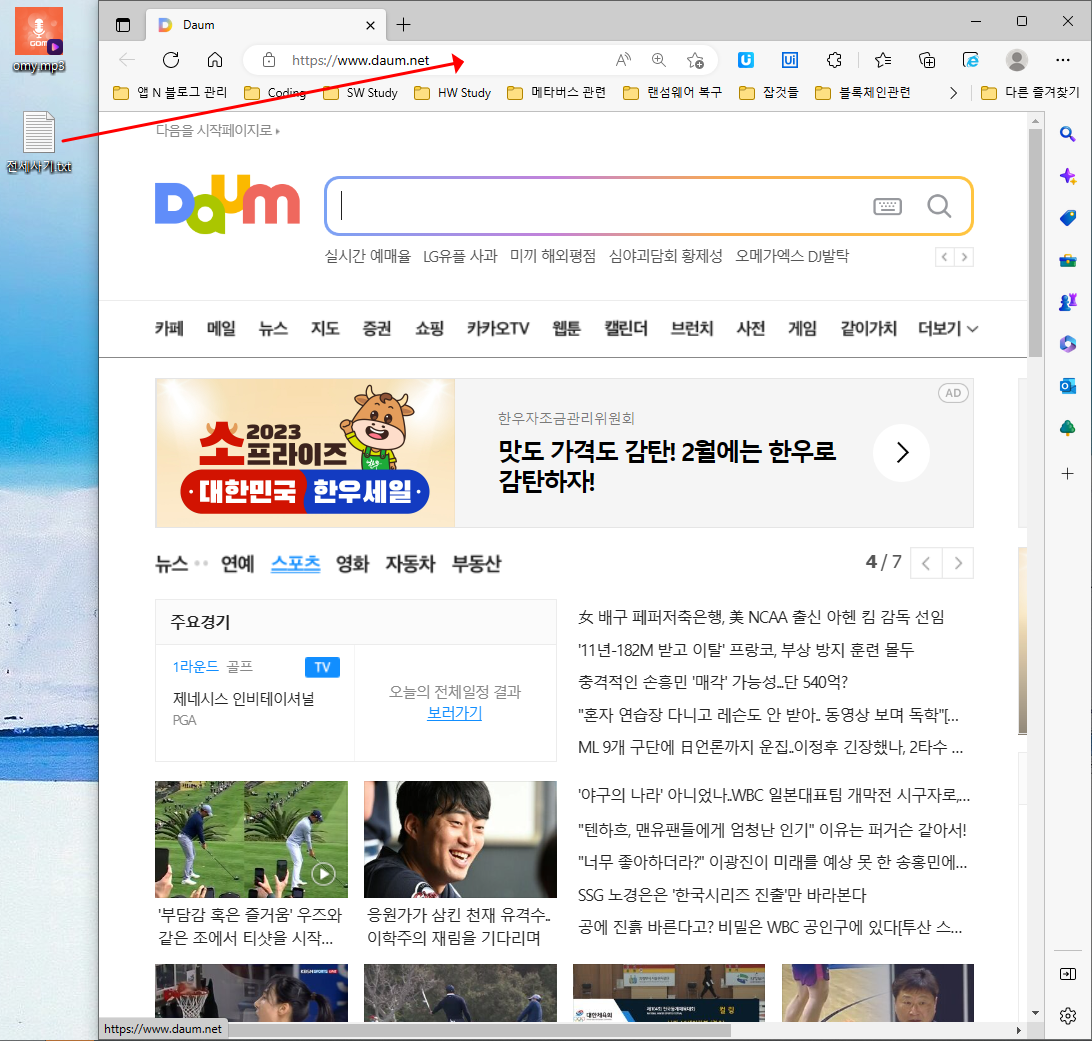Image resolution: width=1092 pixels, height=1041 pixels.
Task: Click the Daum logo
Action: click(x=227, y=204)
